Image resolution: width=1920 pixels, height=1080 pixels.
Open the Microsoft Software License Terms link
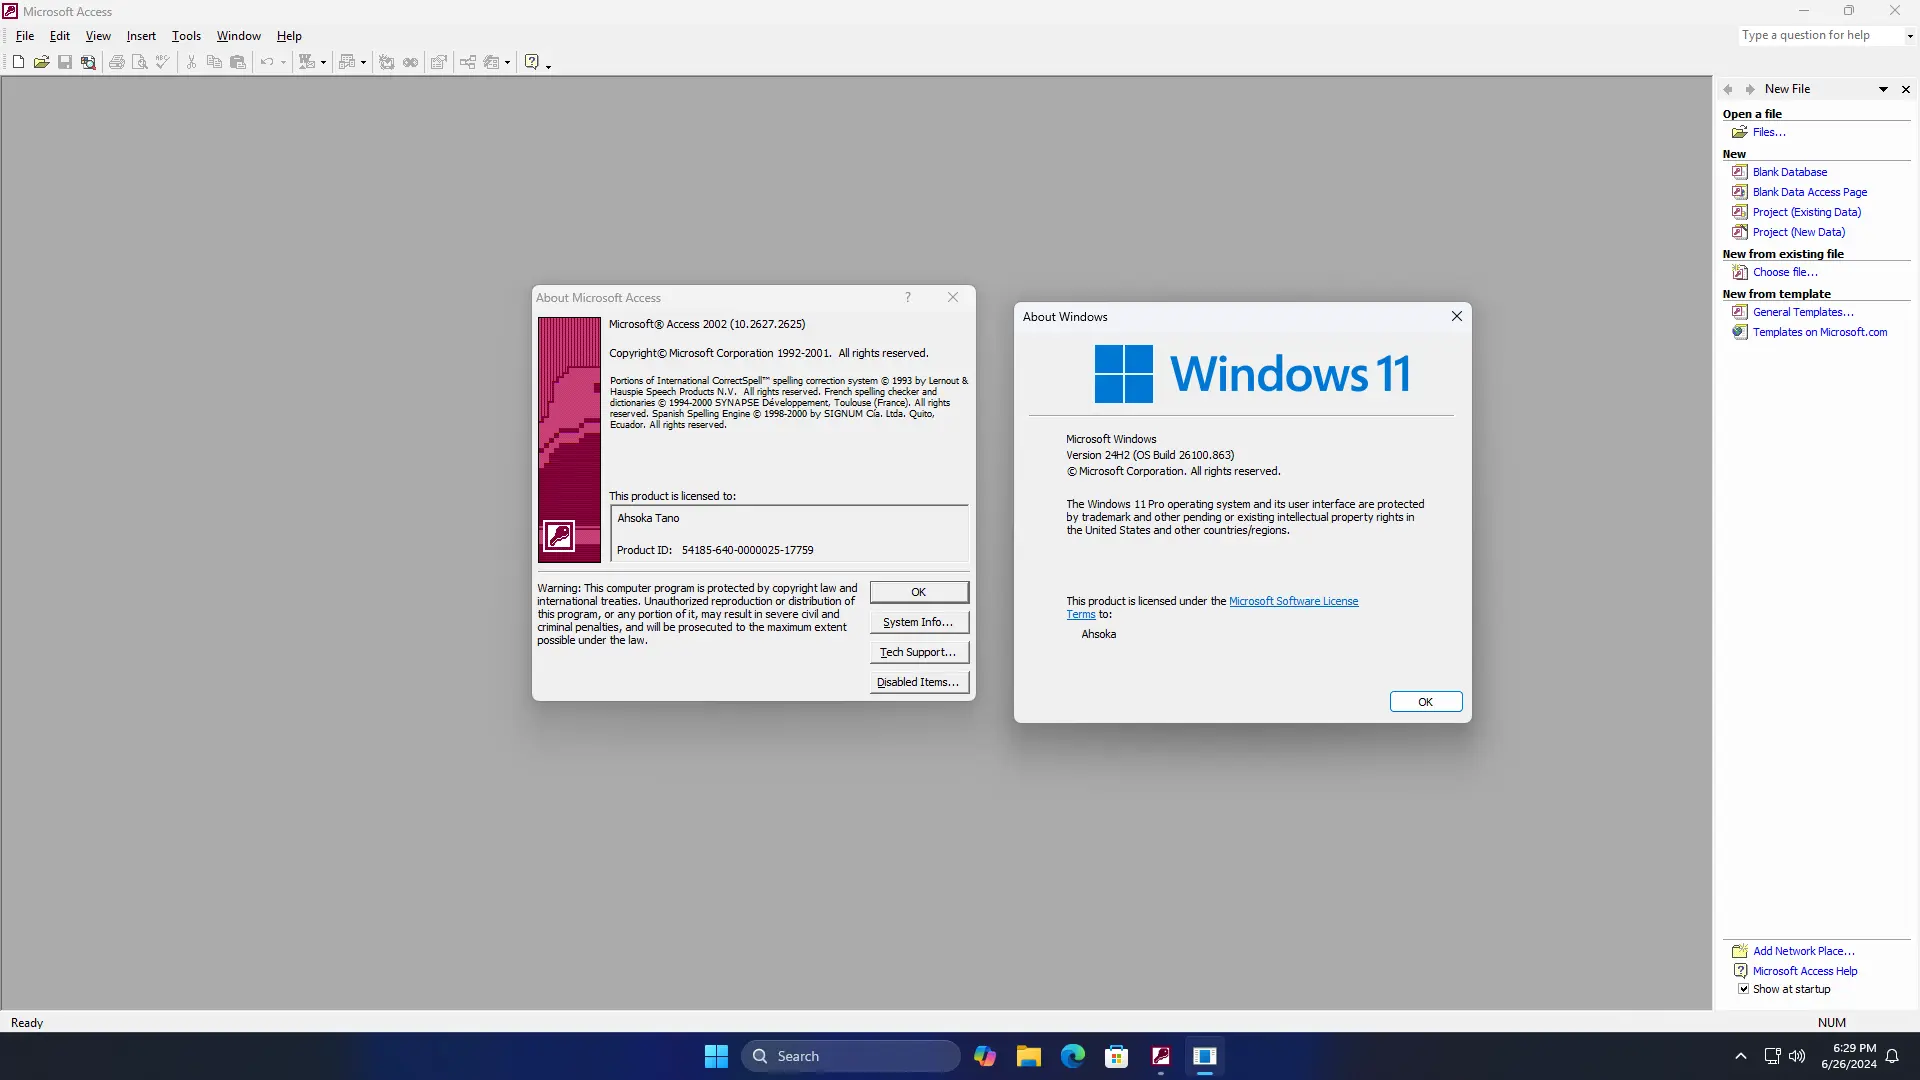pos(1293,601)
